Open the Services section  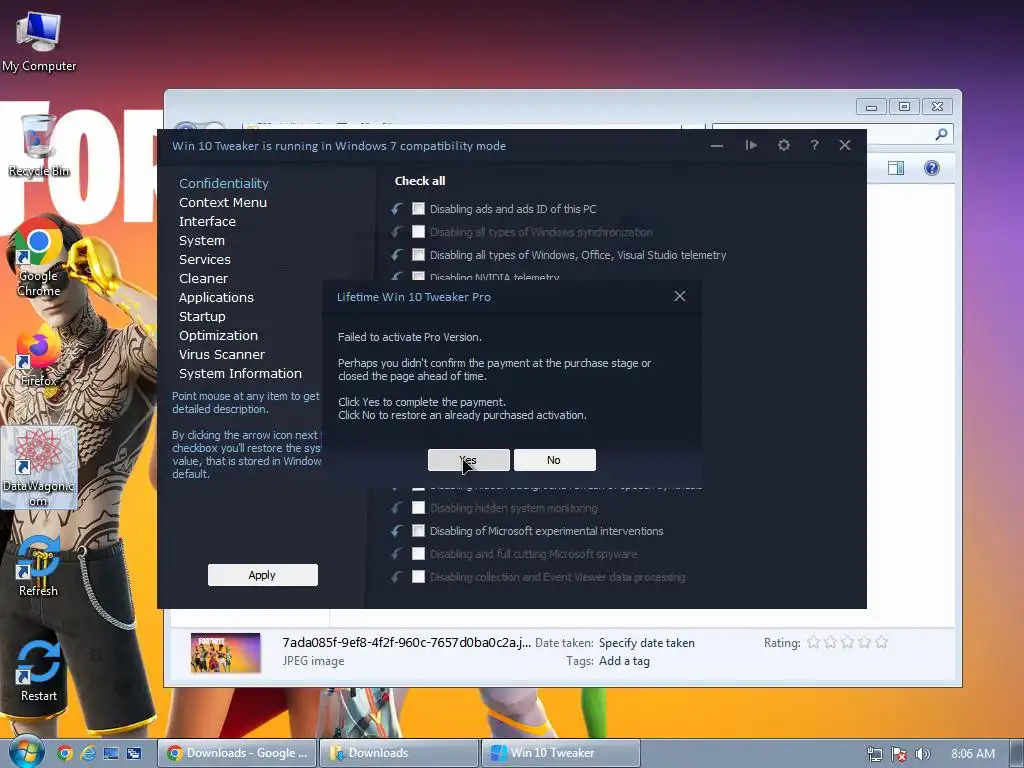204,259
